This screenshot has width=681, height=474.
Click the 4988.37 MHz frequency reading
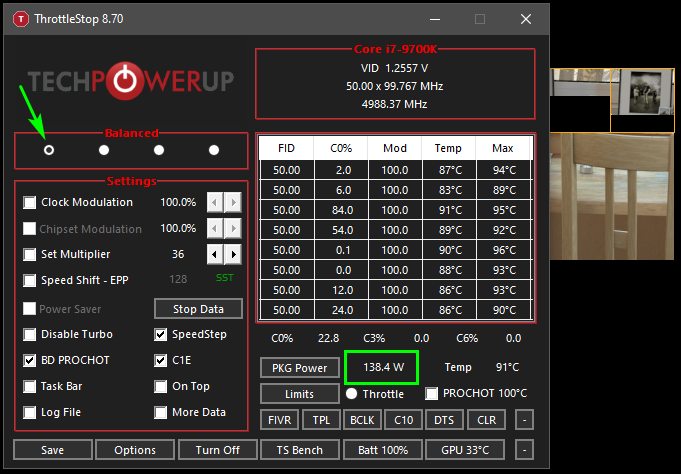click(x=394, y=104)
